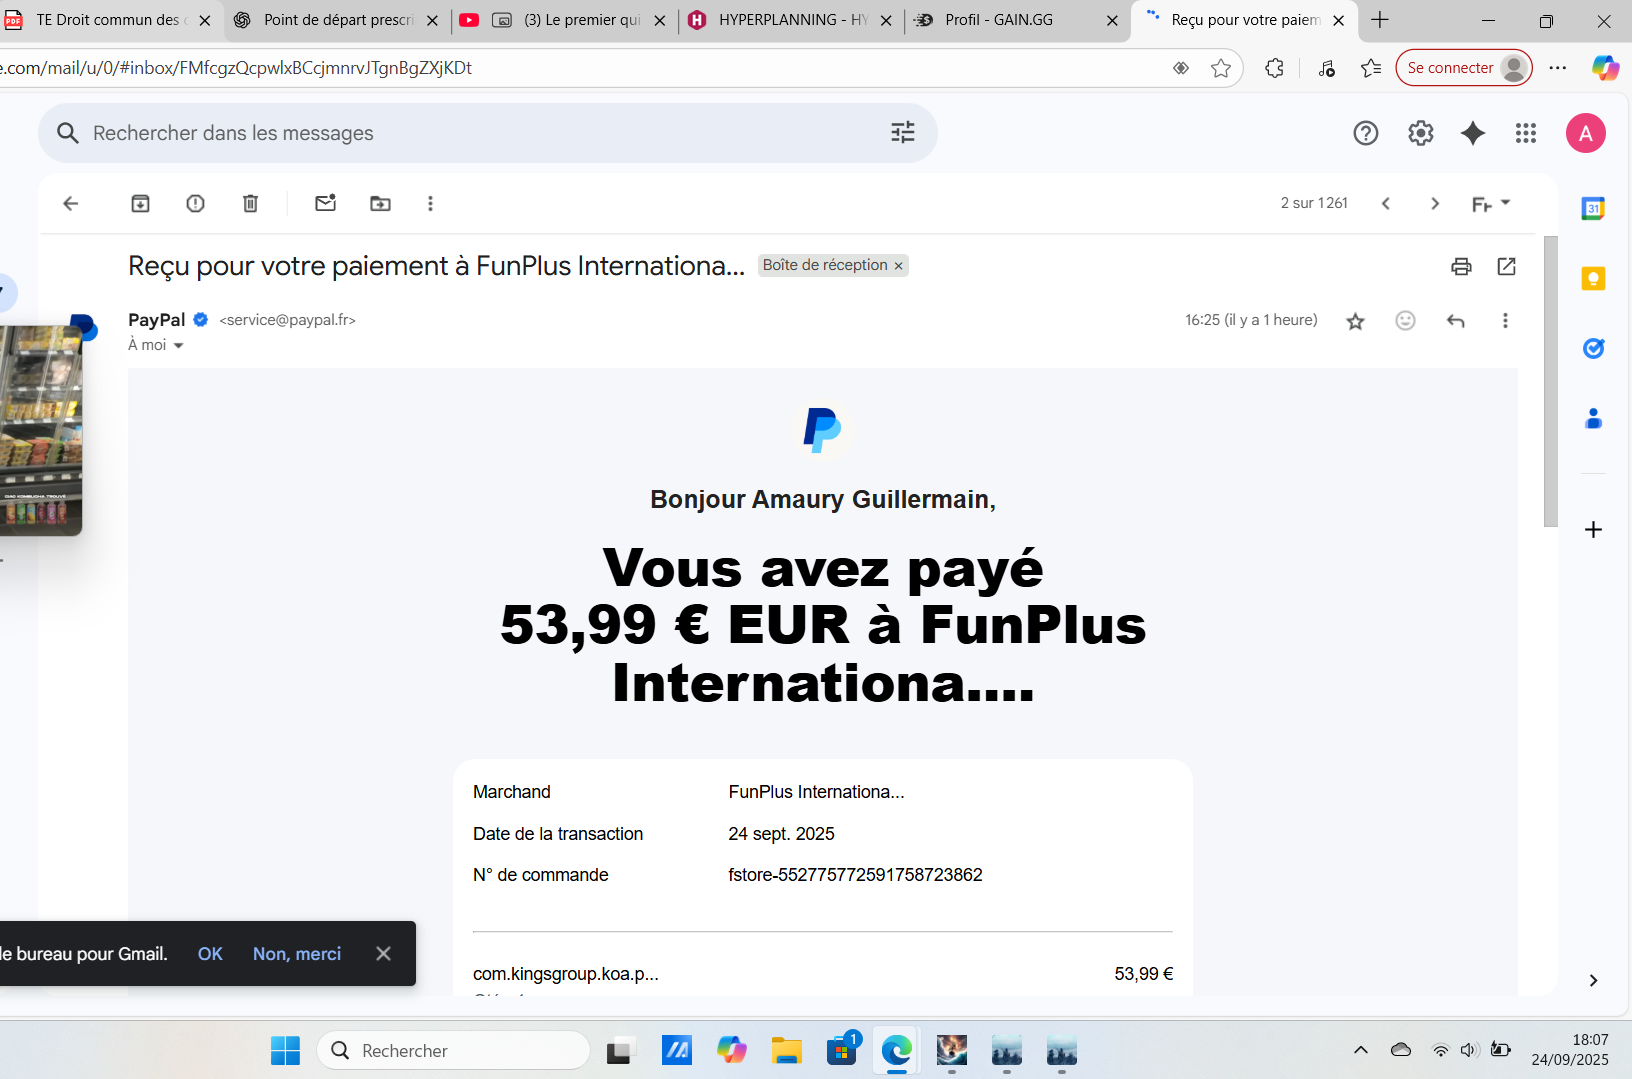Open Microsoft Store from taskbar
1632x1079 pixels.
coord(842,1051)
